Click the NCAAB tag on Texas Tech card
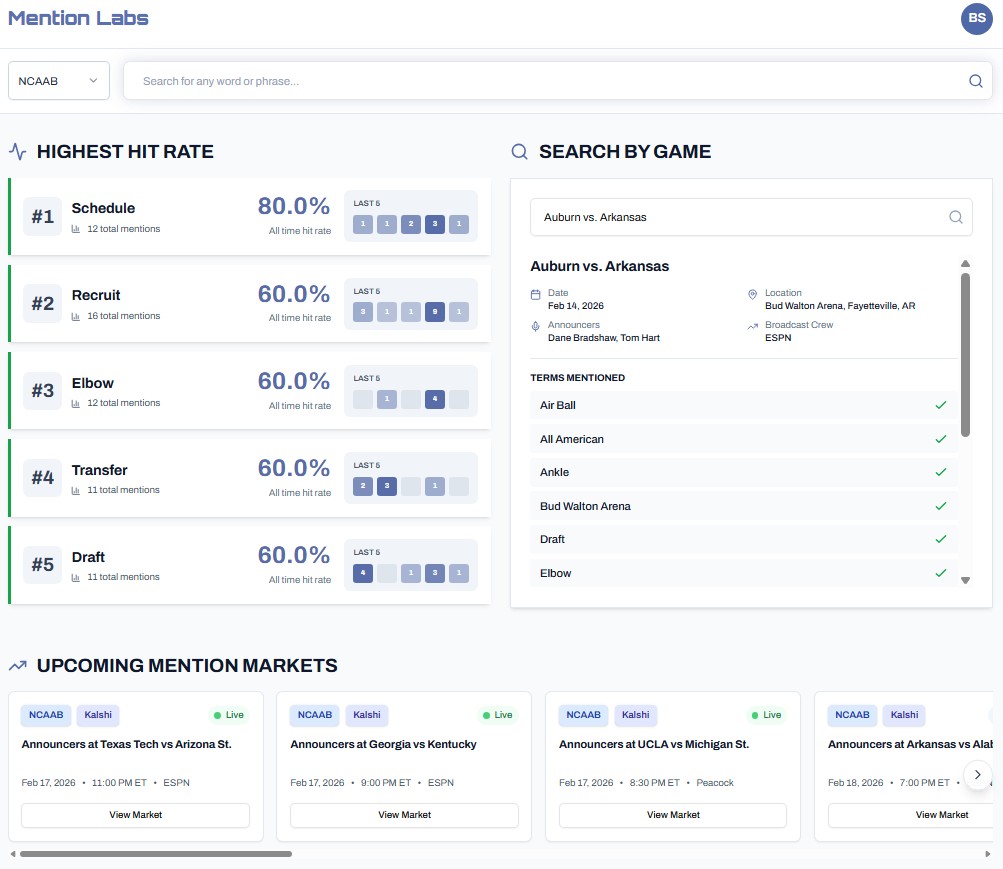The width and height of the screenshot is (1003, 869). coord(46,715)
